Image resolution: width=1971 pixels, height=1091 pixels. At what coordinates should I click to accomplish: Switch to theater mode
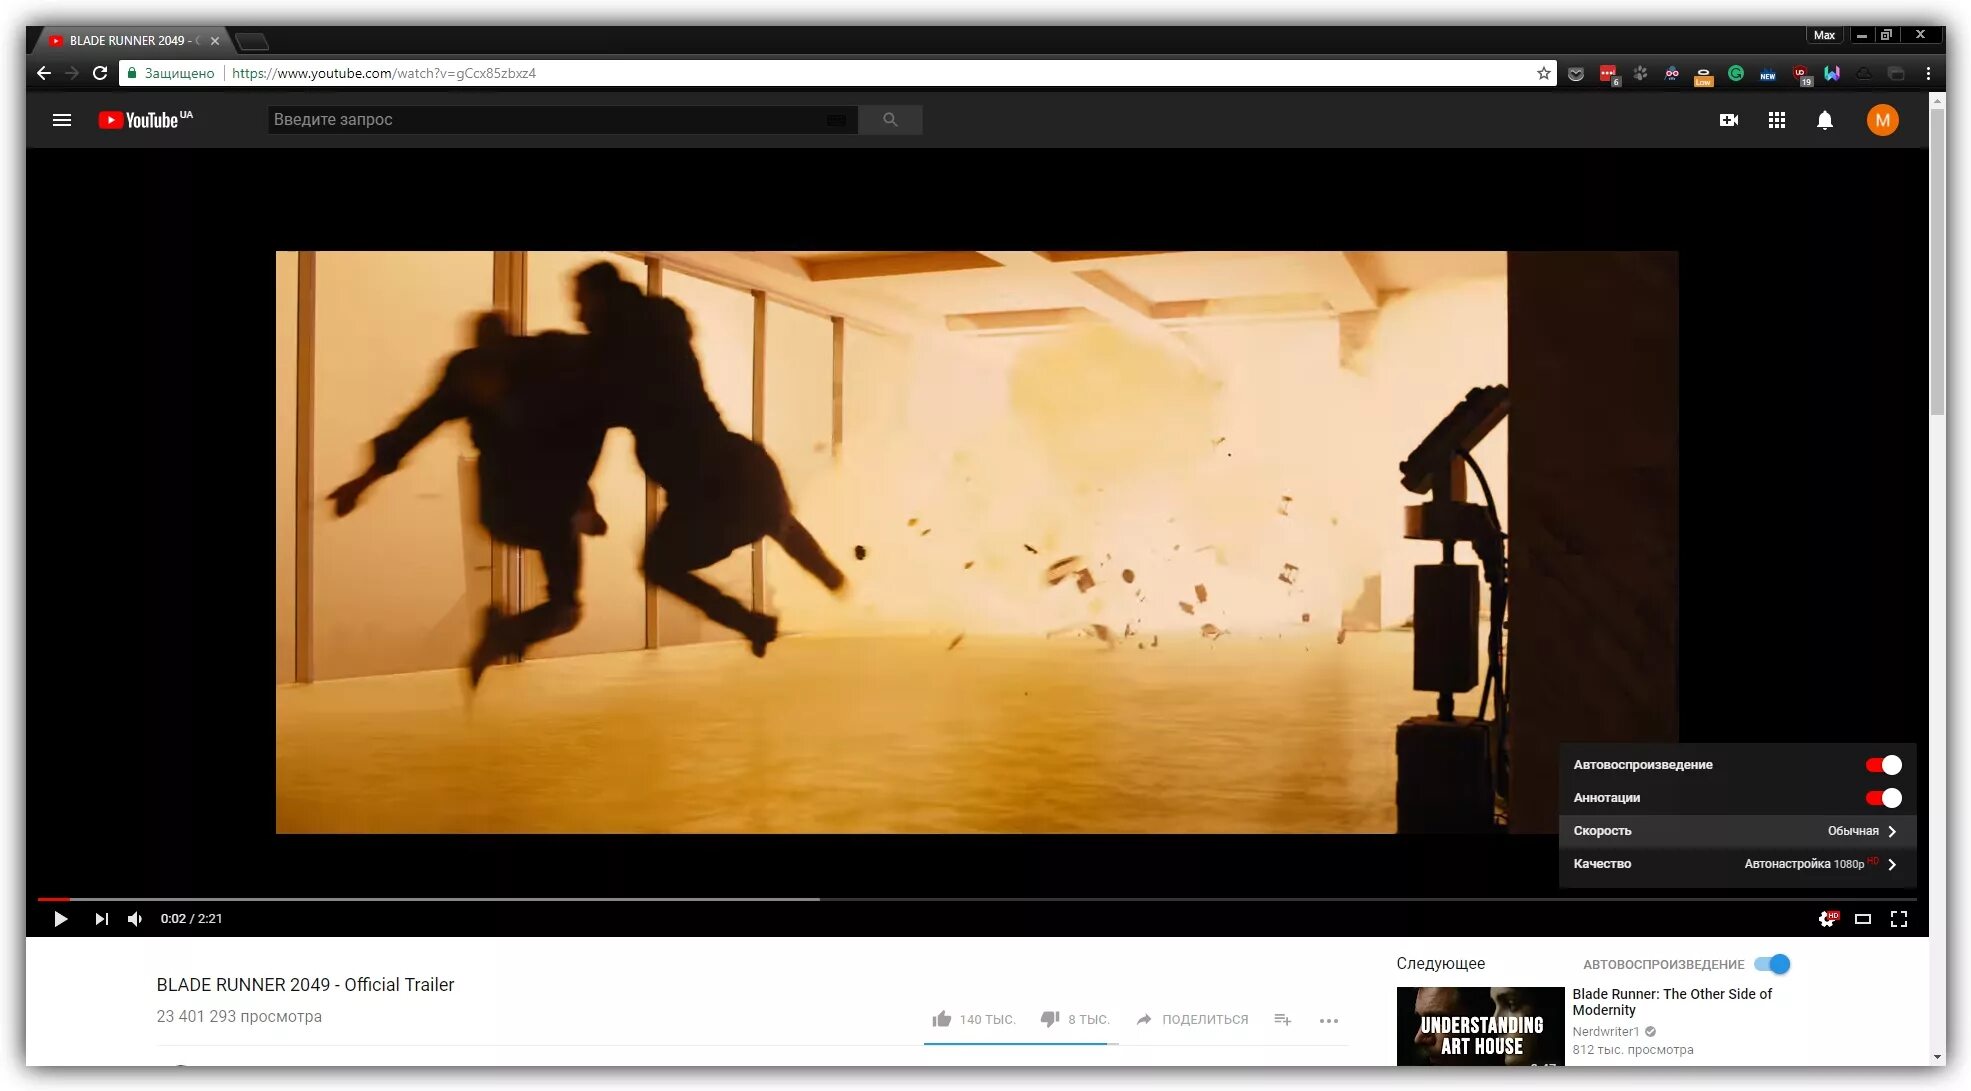point(1863,919)
